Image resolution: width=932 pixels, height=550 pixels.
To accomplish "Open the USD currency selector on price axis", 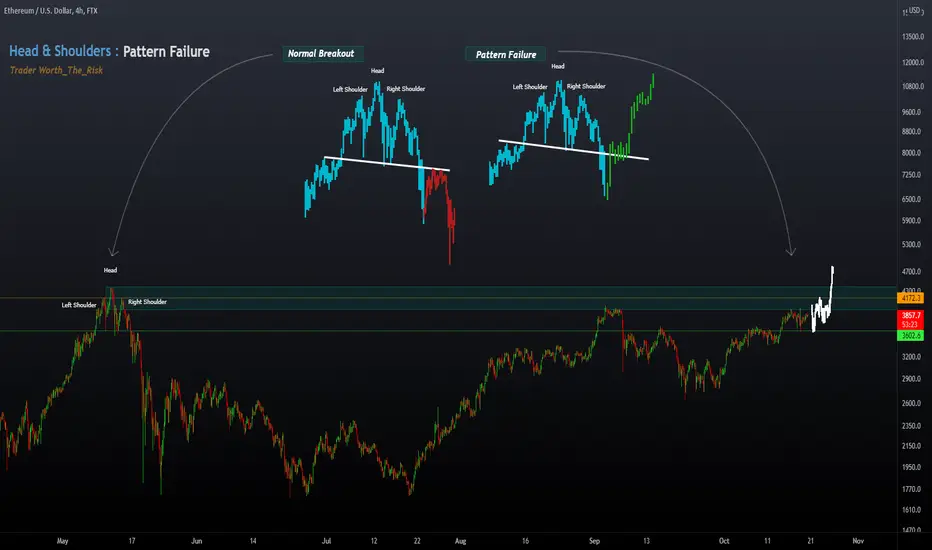I will click(x=914, y=11).
